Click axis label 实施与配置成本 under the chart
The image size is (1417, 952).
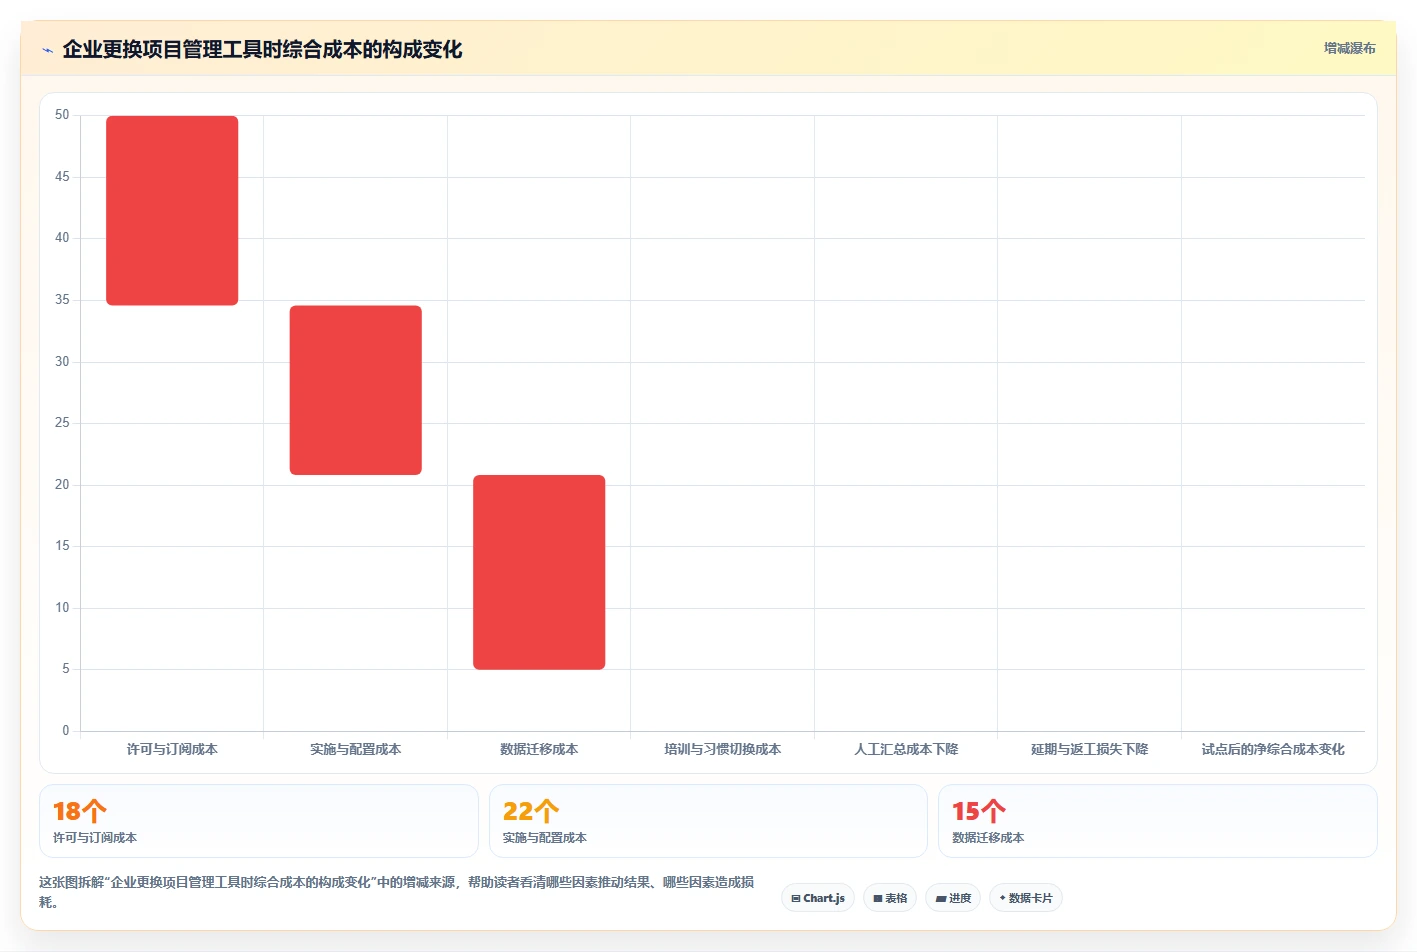pos(356,749)
